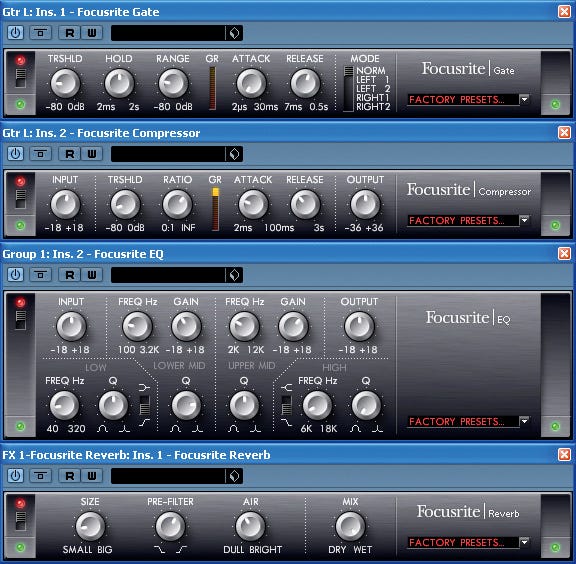The width and height of the screenshot is (576, 564).
Task: Bypass the Focusrite Gate plugin power button
Action: pyautogui.click(x=15, y=33)
